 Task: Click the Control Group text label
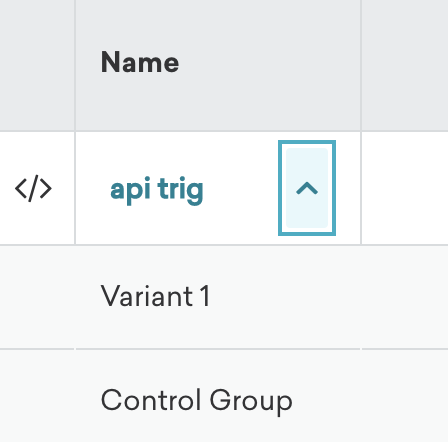click(197, 400)
